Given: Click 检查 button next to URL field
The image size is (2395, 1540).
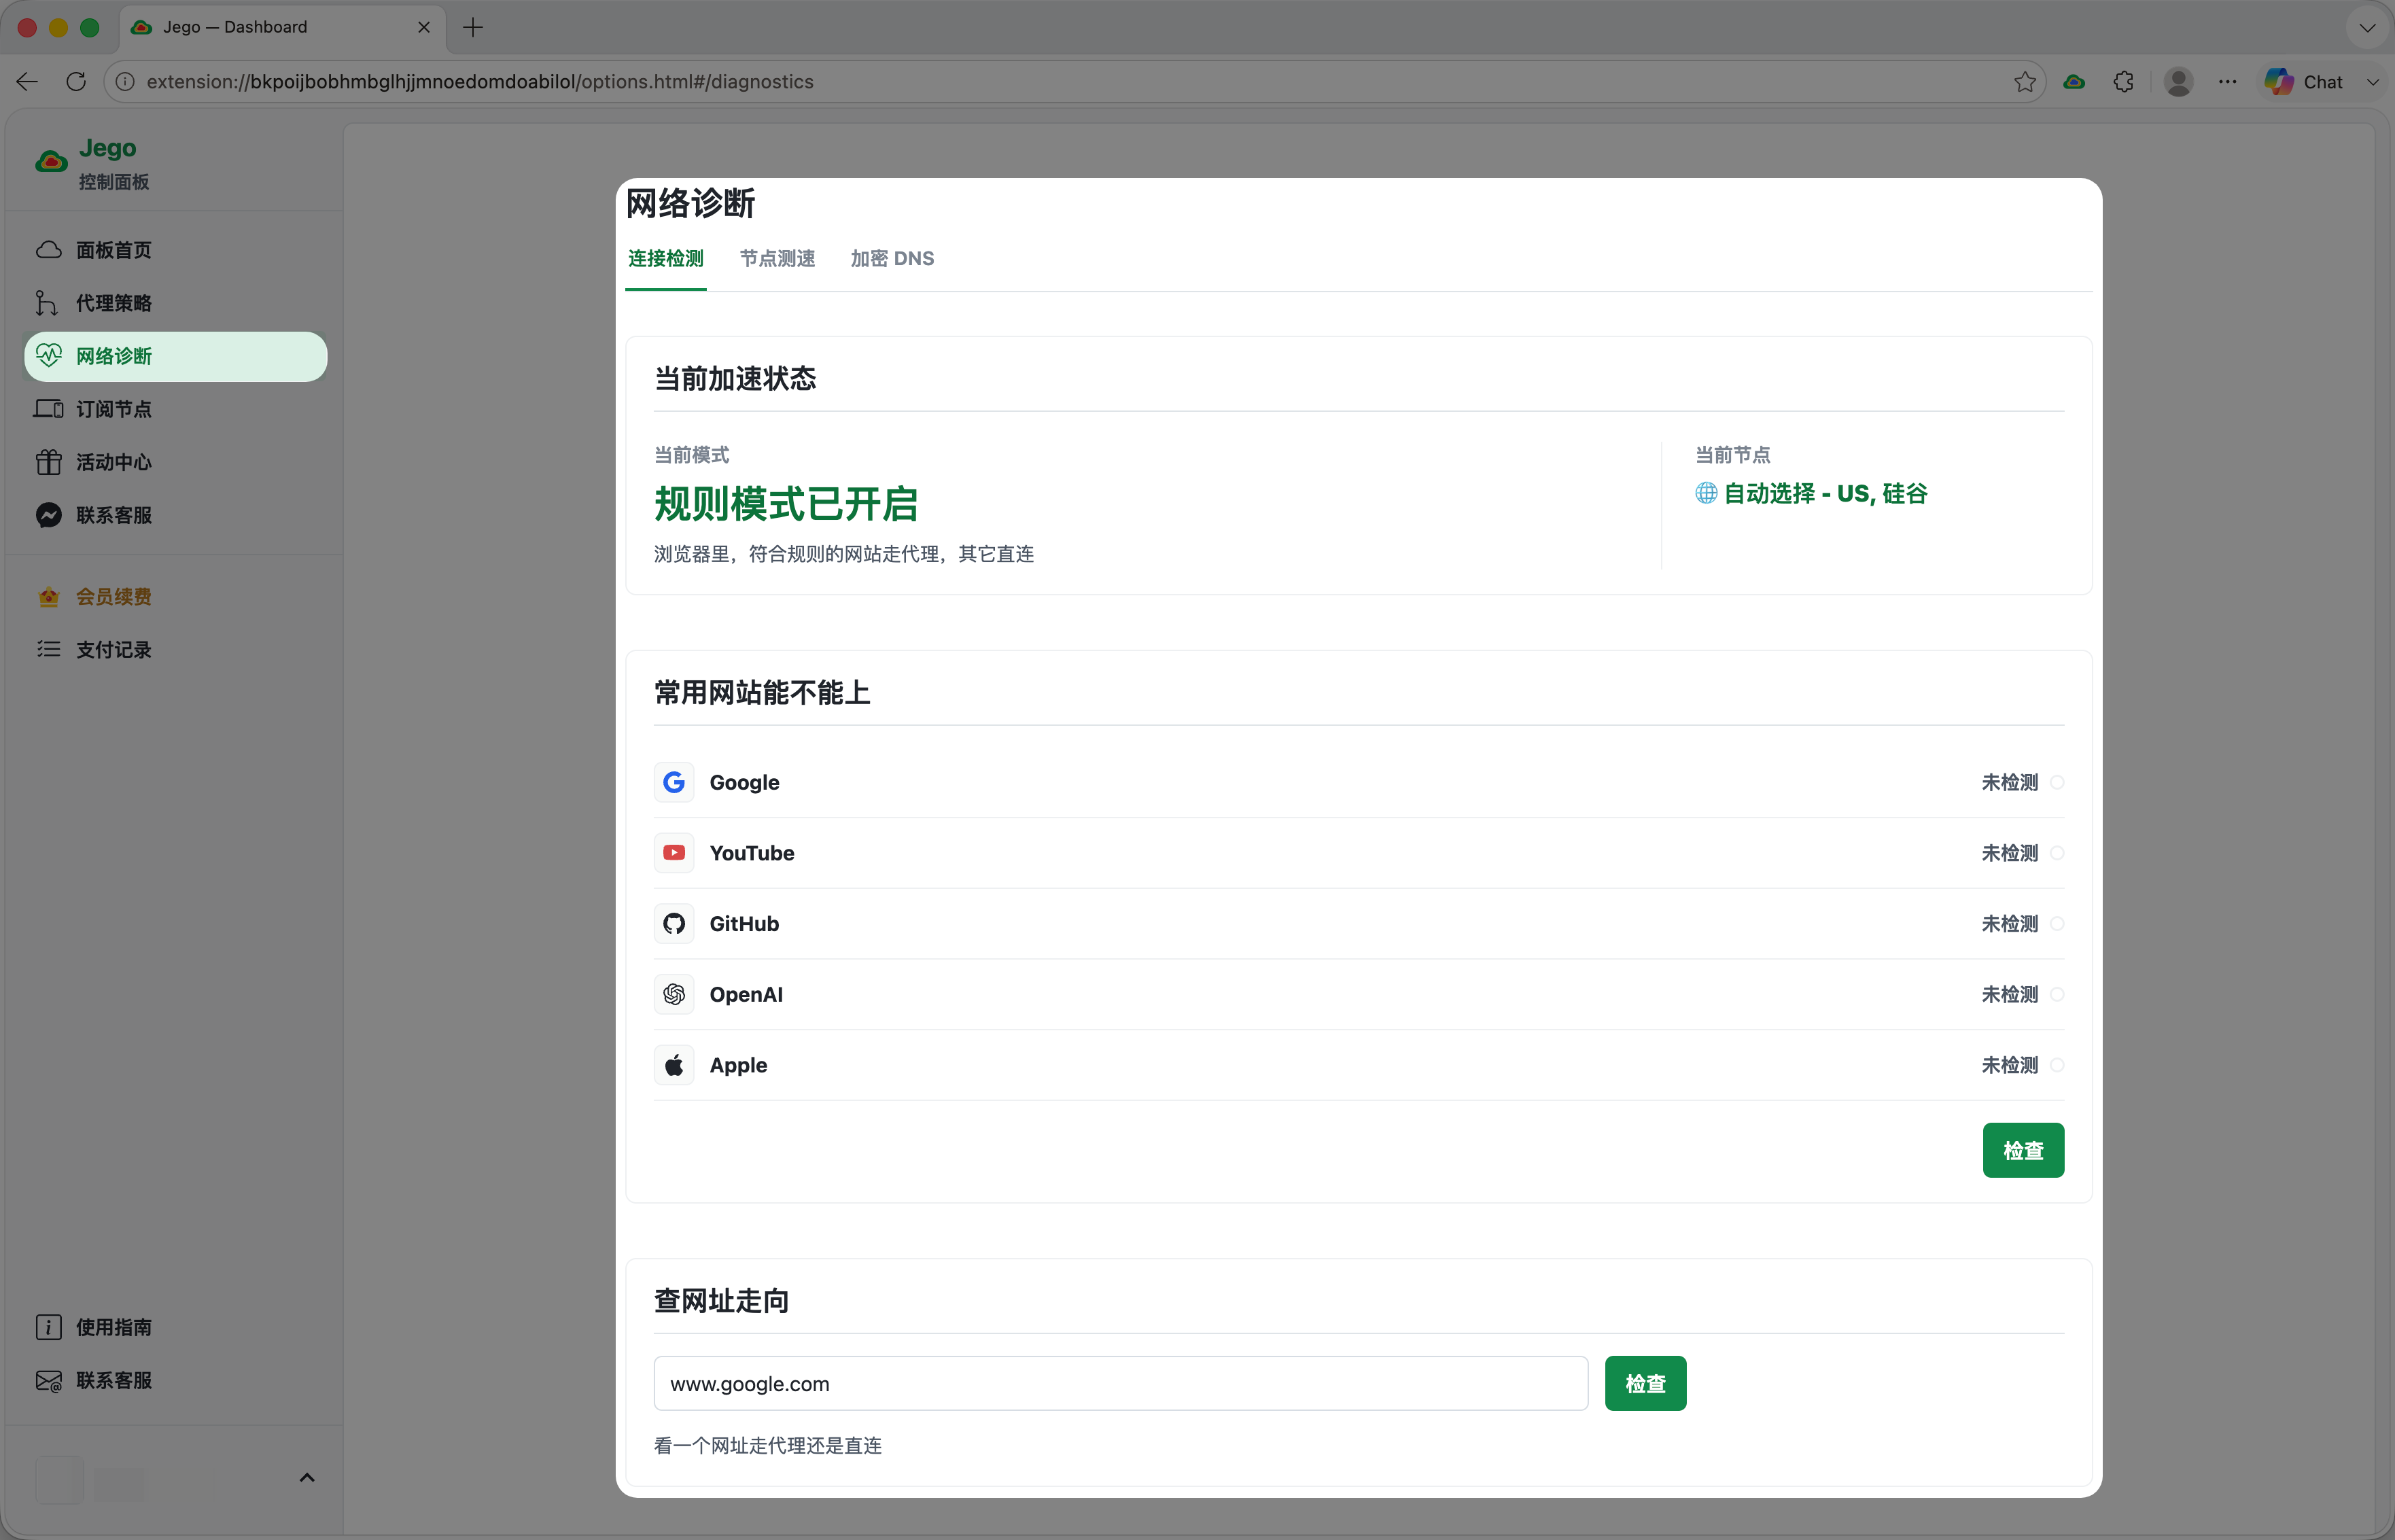Looking at the screenshot, I should tap(1645, 1384).
